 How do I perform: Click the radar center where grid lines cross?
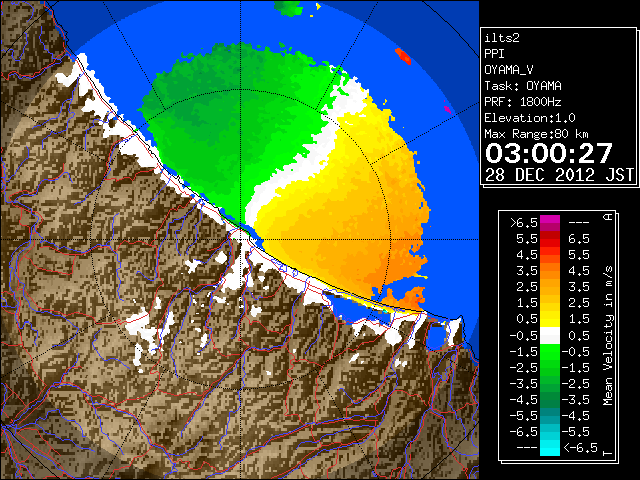[x=241, y=239]
